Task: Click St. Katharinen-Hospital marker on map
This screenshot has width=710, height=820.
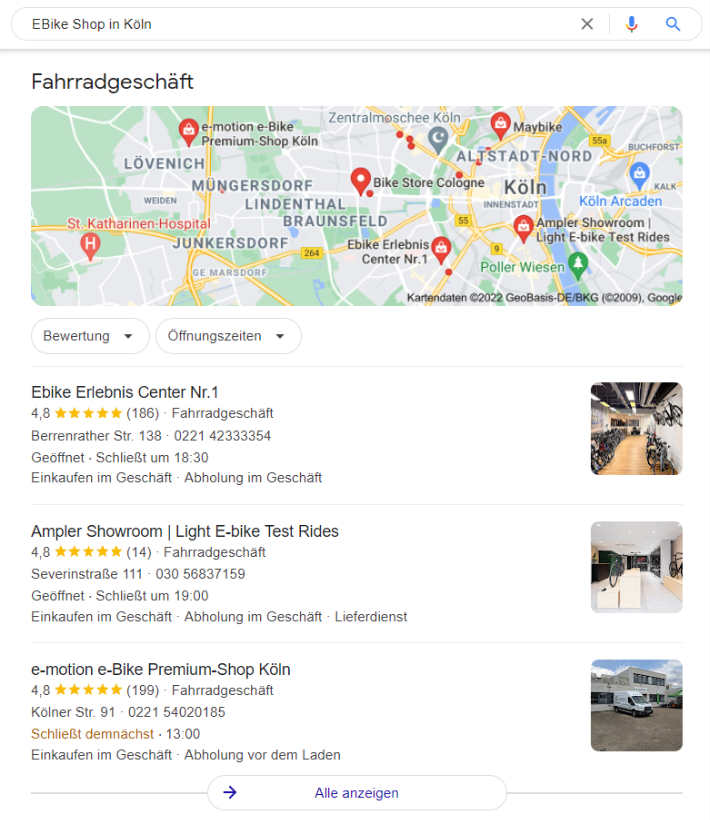Action: (x=90, y=246)
